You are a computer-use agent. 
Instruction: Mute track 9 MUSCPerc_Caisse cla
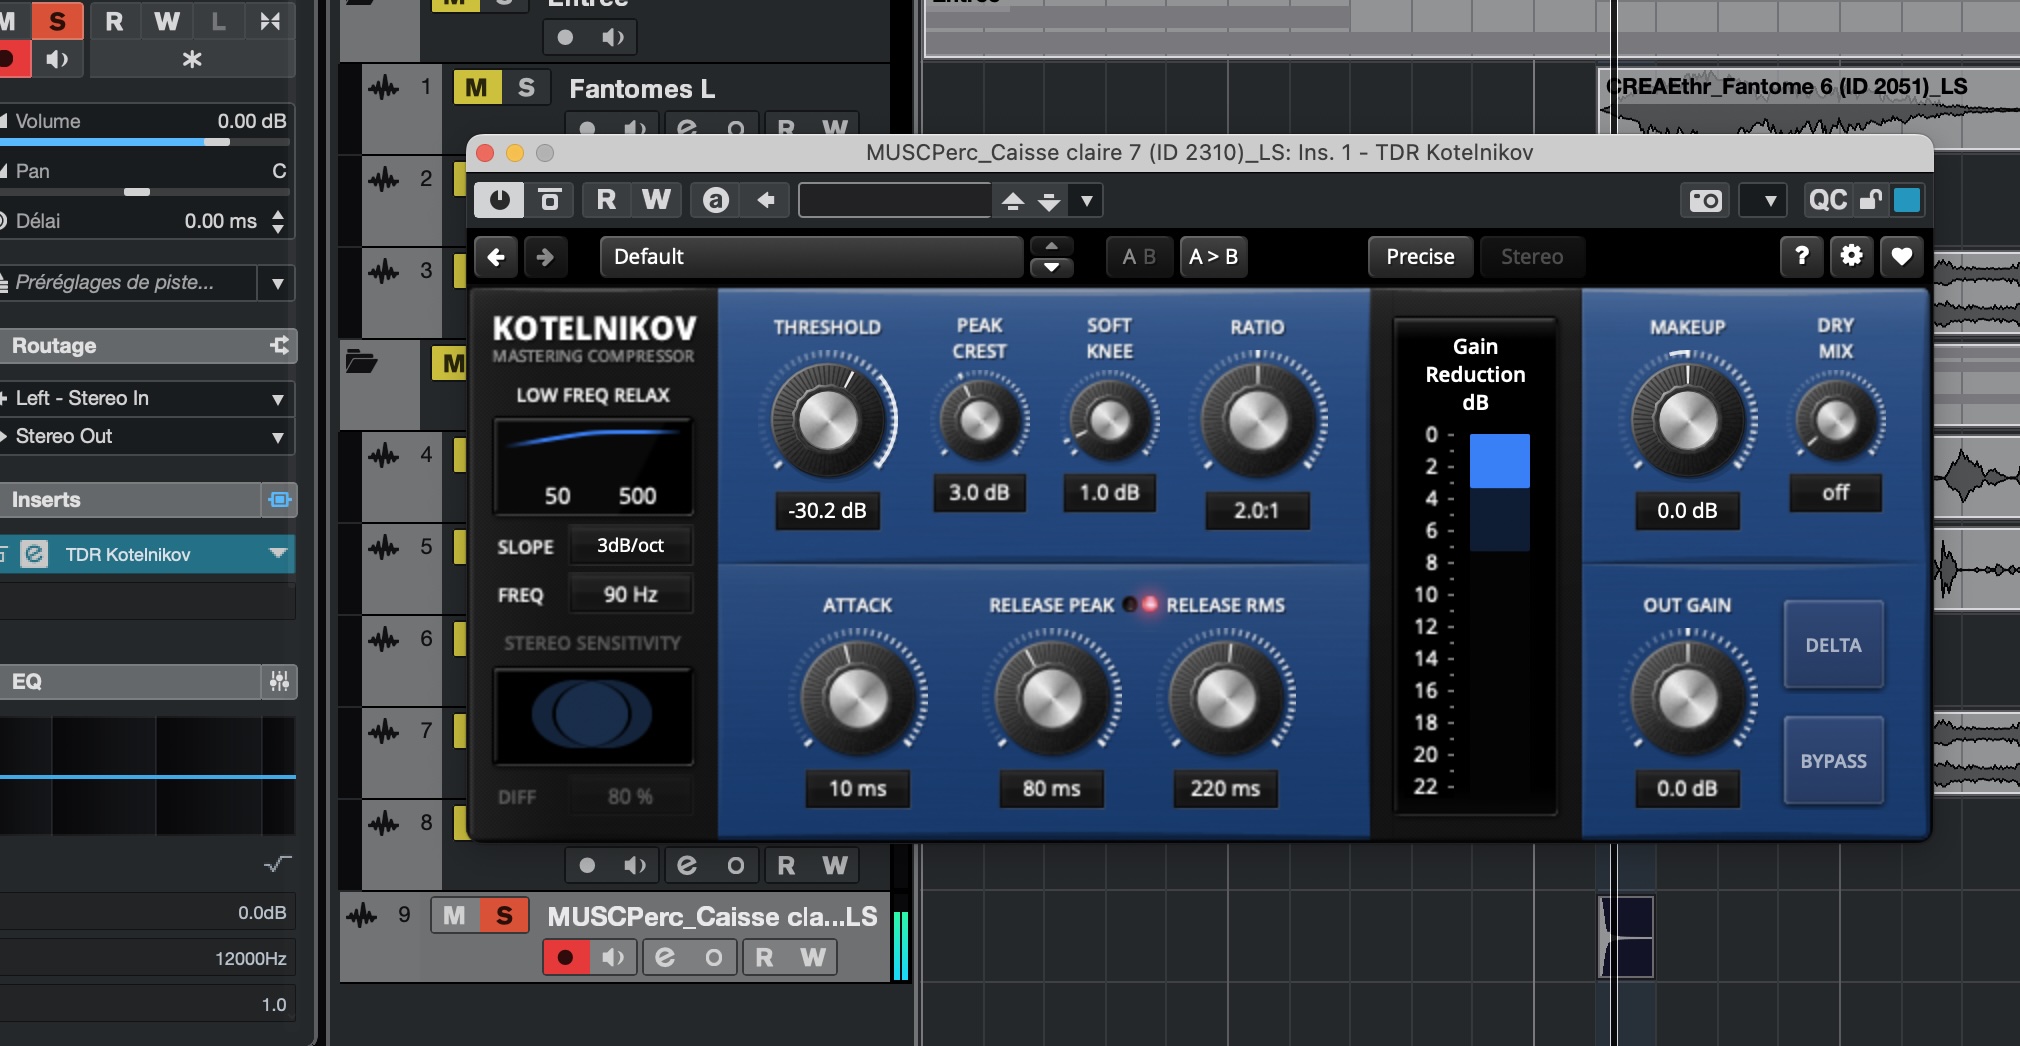point(454,916)
